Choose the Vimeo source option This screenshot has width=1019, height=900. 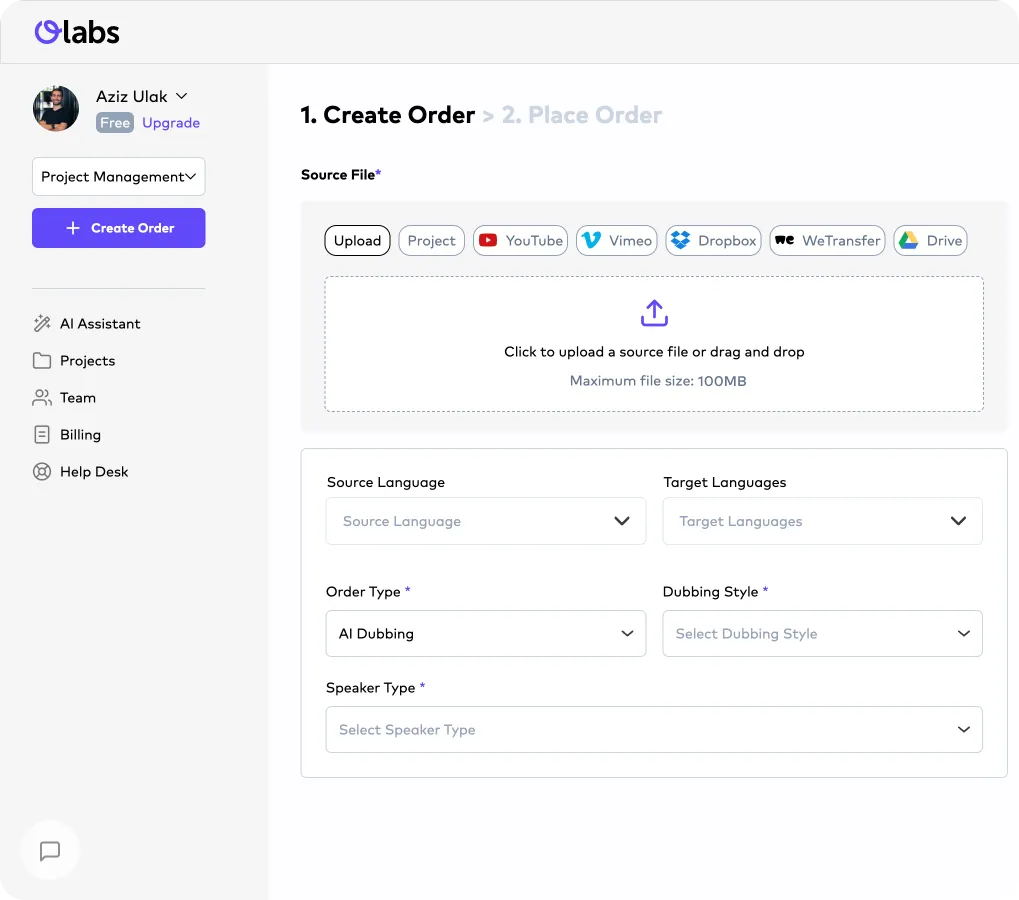tap(617, 241)
